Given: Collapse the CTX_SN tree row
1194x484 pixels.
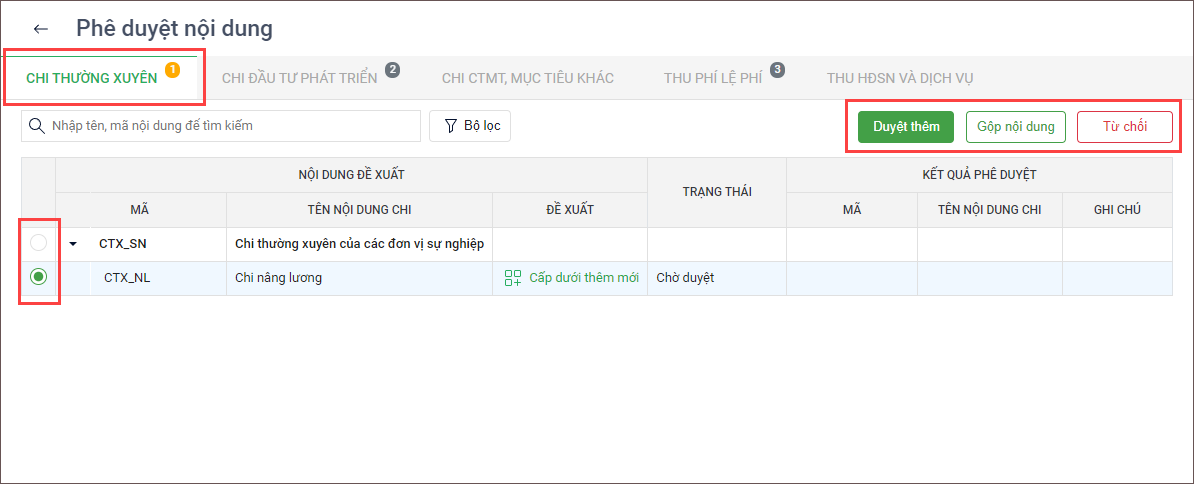Looking at the screenshot, I should click(x=73, y=244).
